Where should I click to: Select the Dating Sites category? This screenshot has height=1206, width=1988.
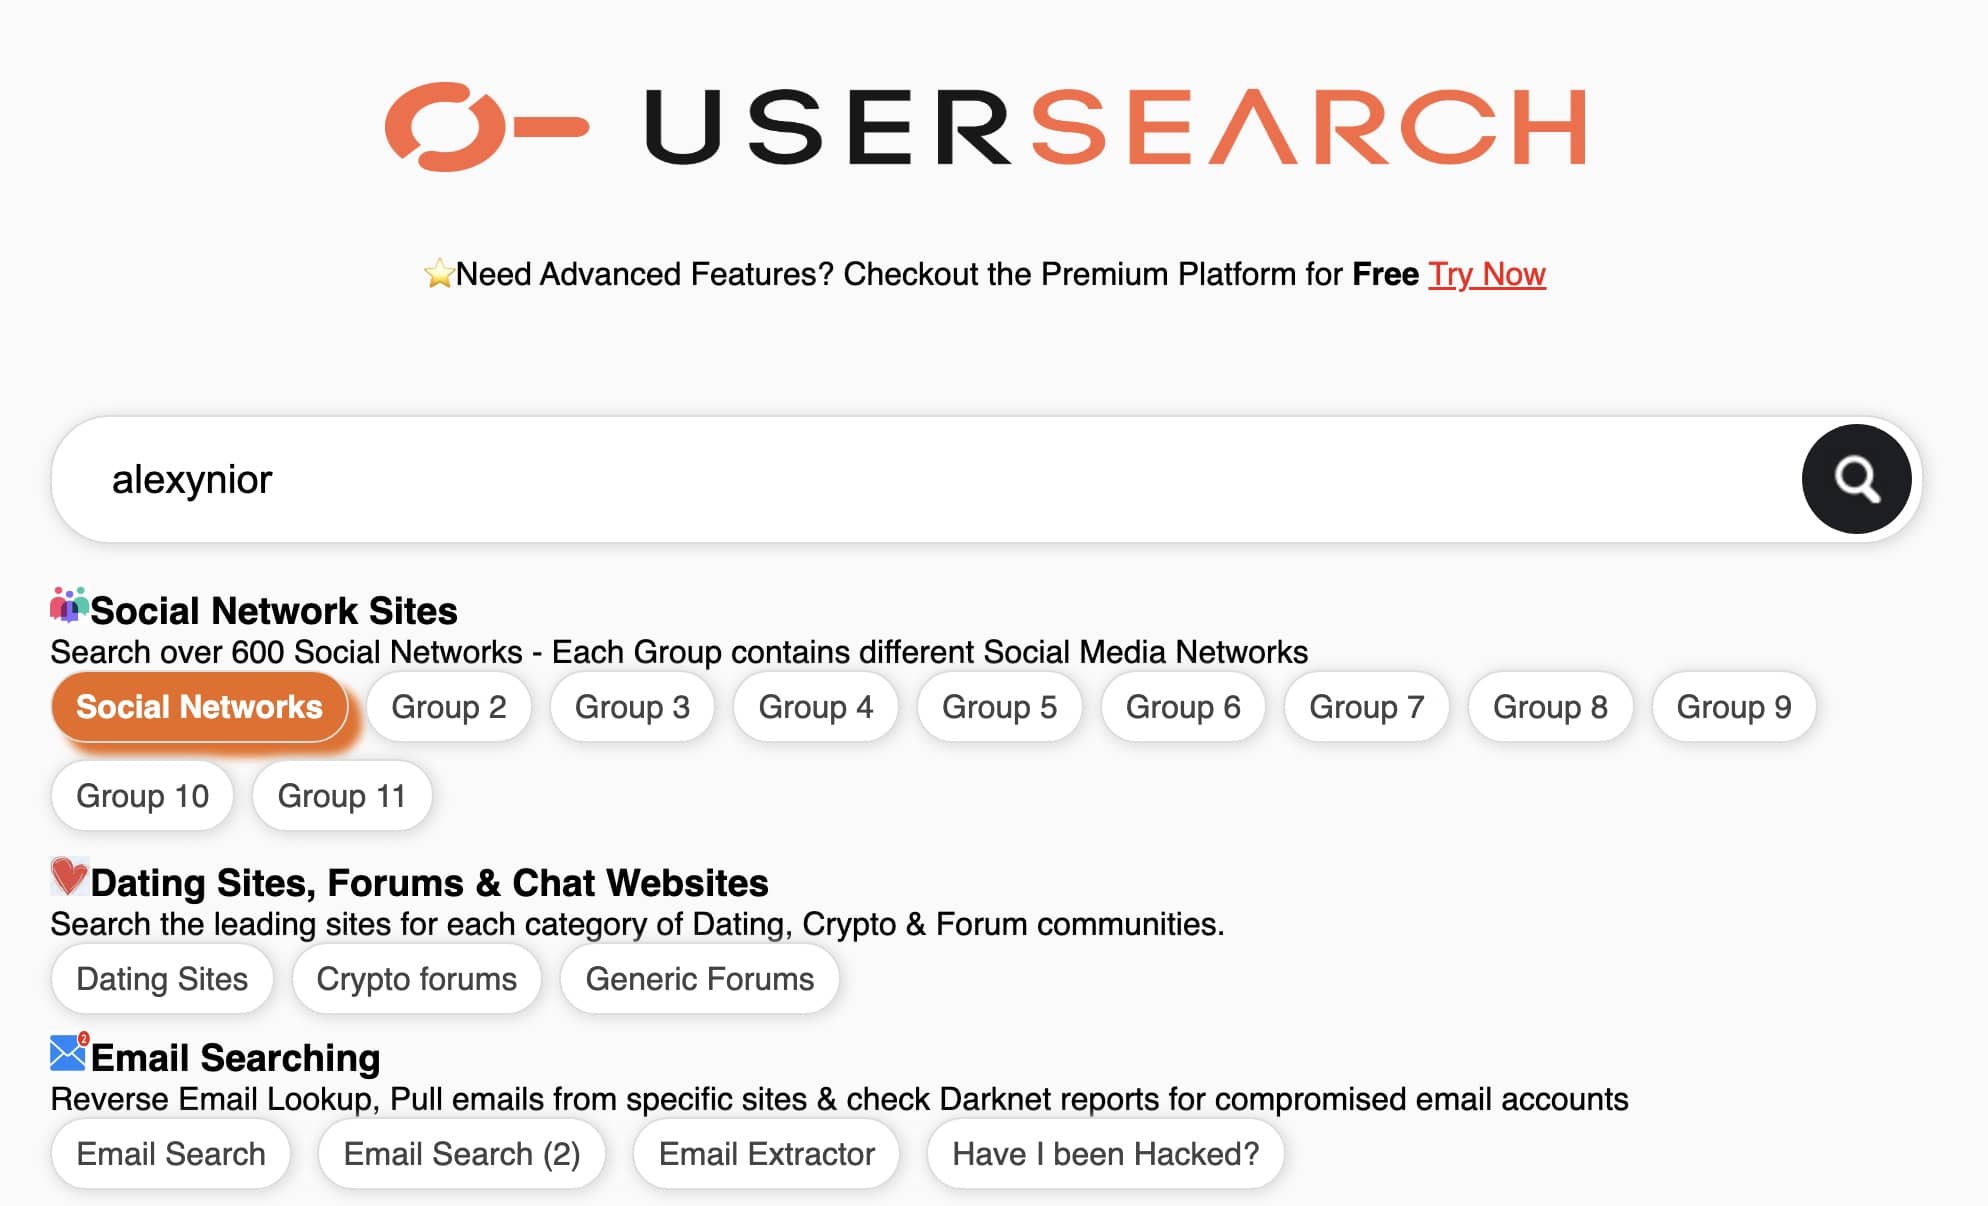point(162,979)
